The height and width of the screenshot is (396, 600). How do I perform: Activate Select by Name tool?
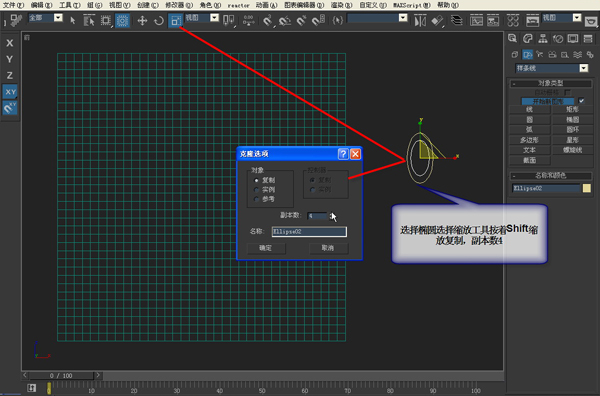point(89,20)
